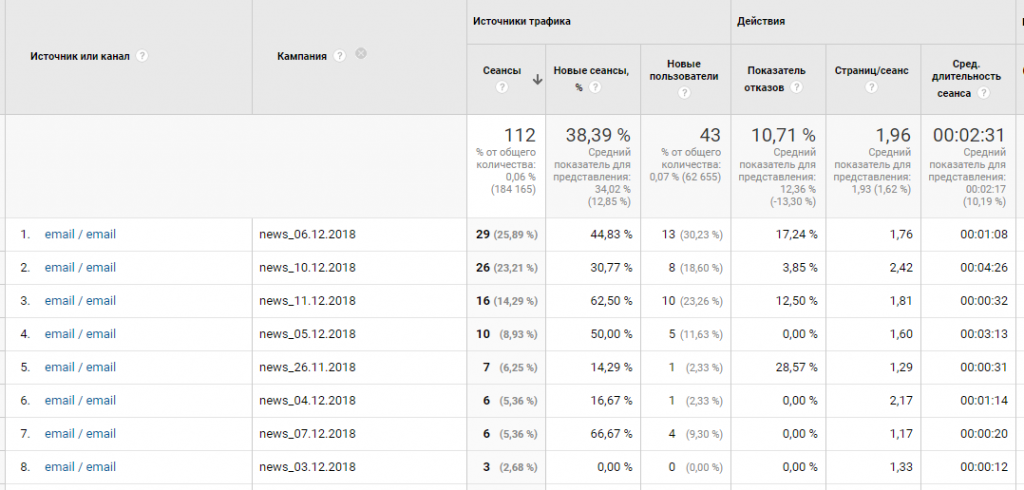Open email / email link in row 8
This screenshot has height=490, width=1024.
tap(80, 467)
